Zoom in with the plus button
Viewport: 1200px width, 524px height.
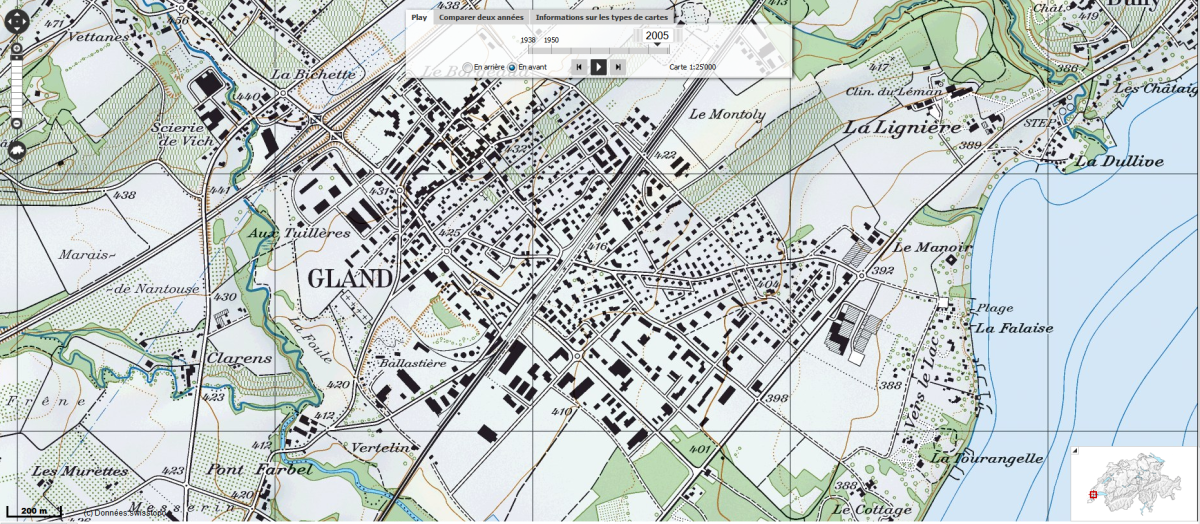point(17,47)
